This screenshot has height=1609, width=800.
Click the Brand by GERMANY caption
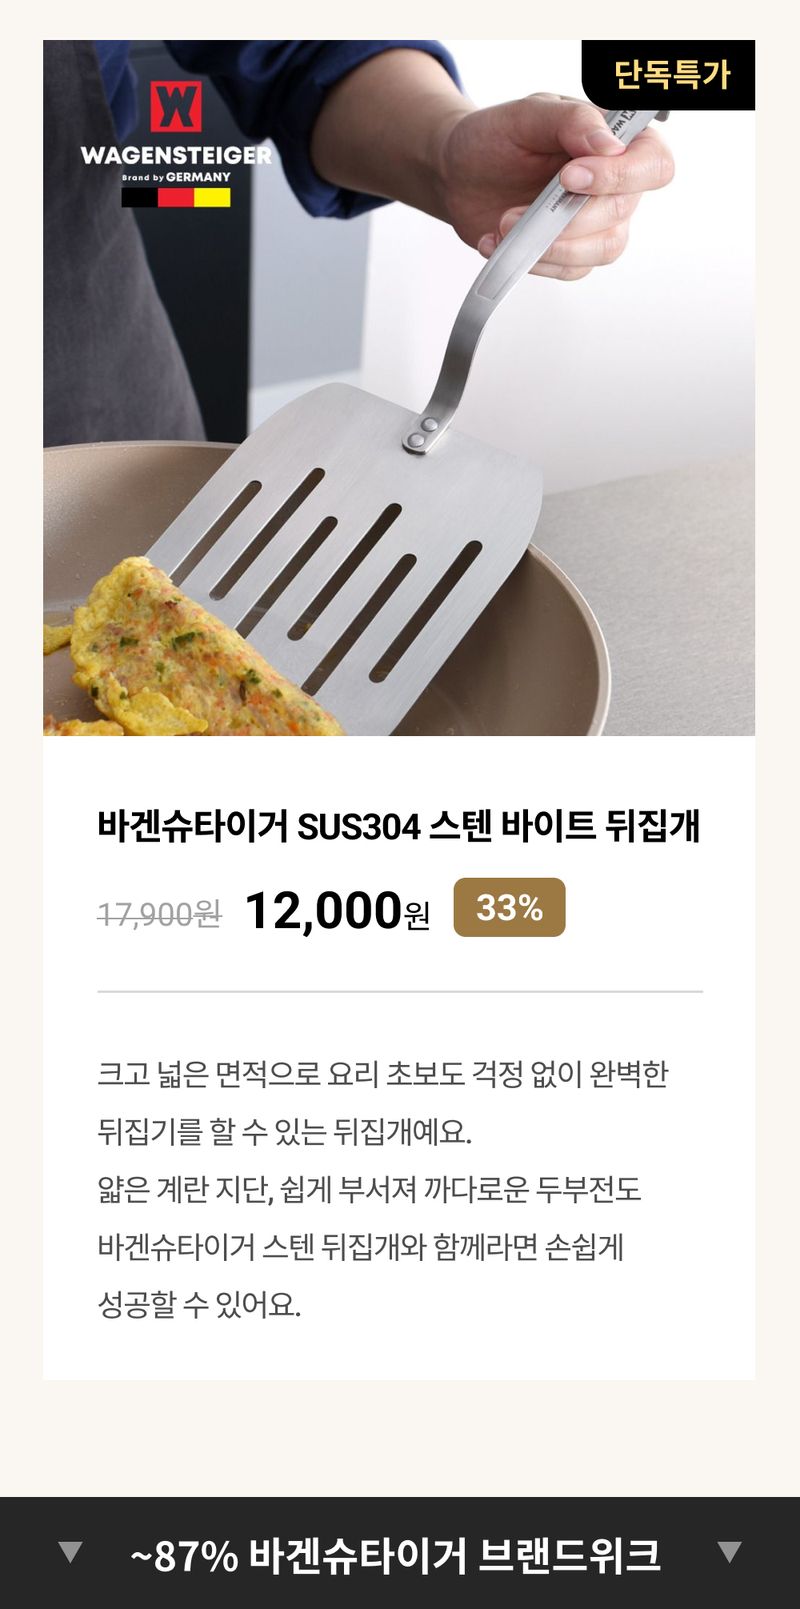(x=176, y=177)
